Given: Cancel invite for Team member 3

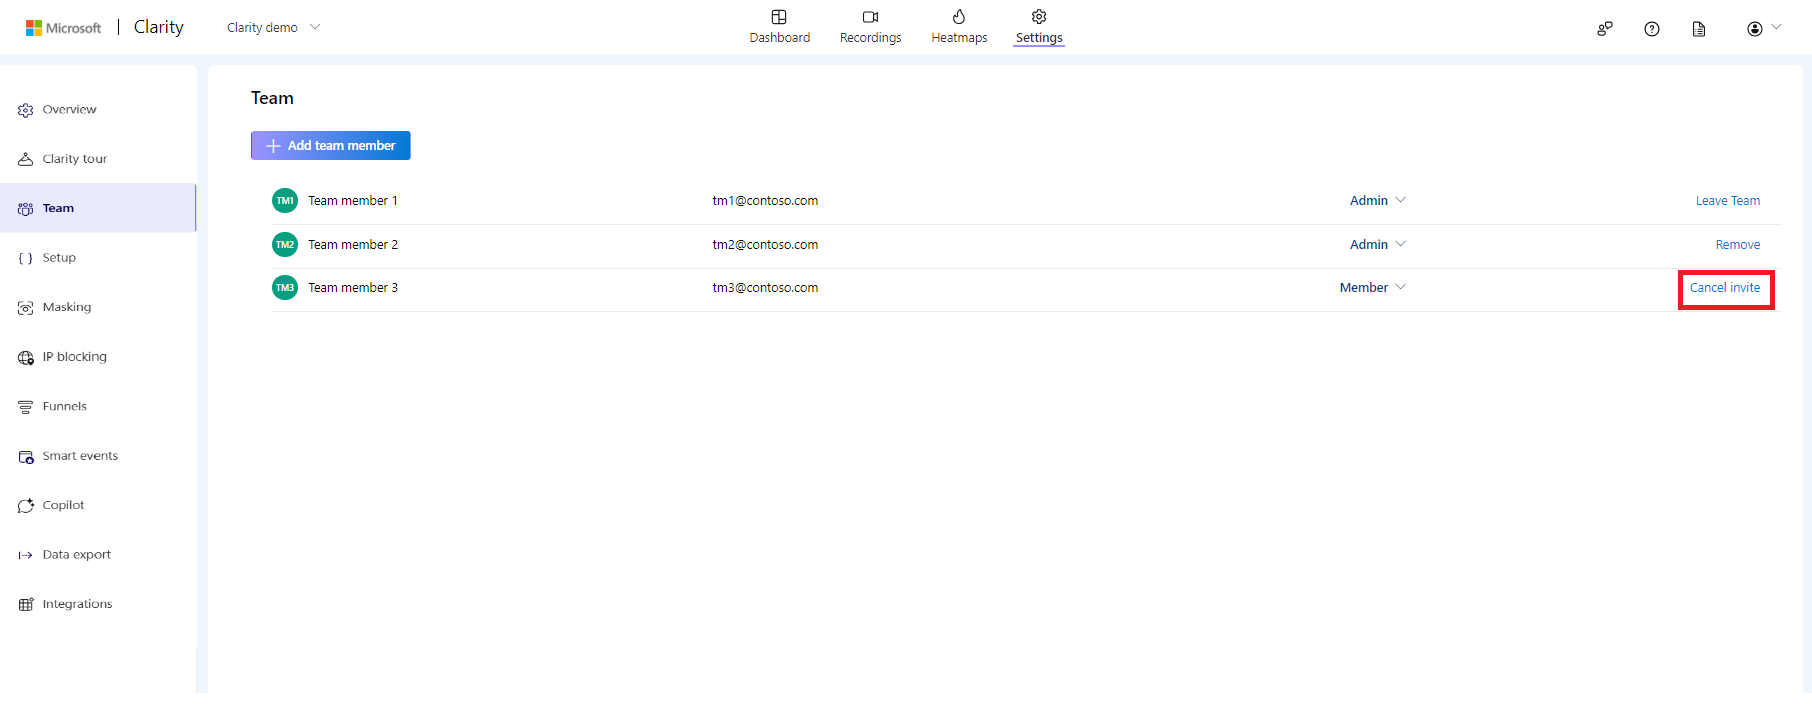Looking at the screenshot, I should [1725, 288].
